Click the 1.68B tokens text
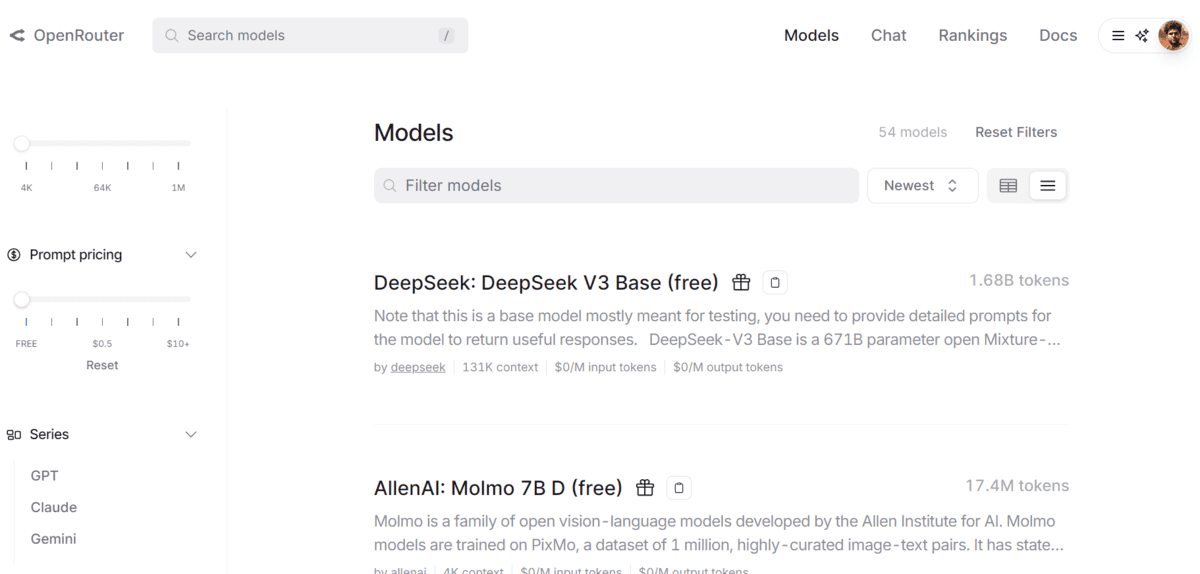 point(1018,280)
